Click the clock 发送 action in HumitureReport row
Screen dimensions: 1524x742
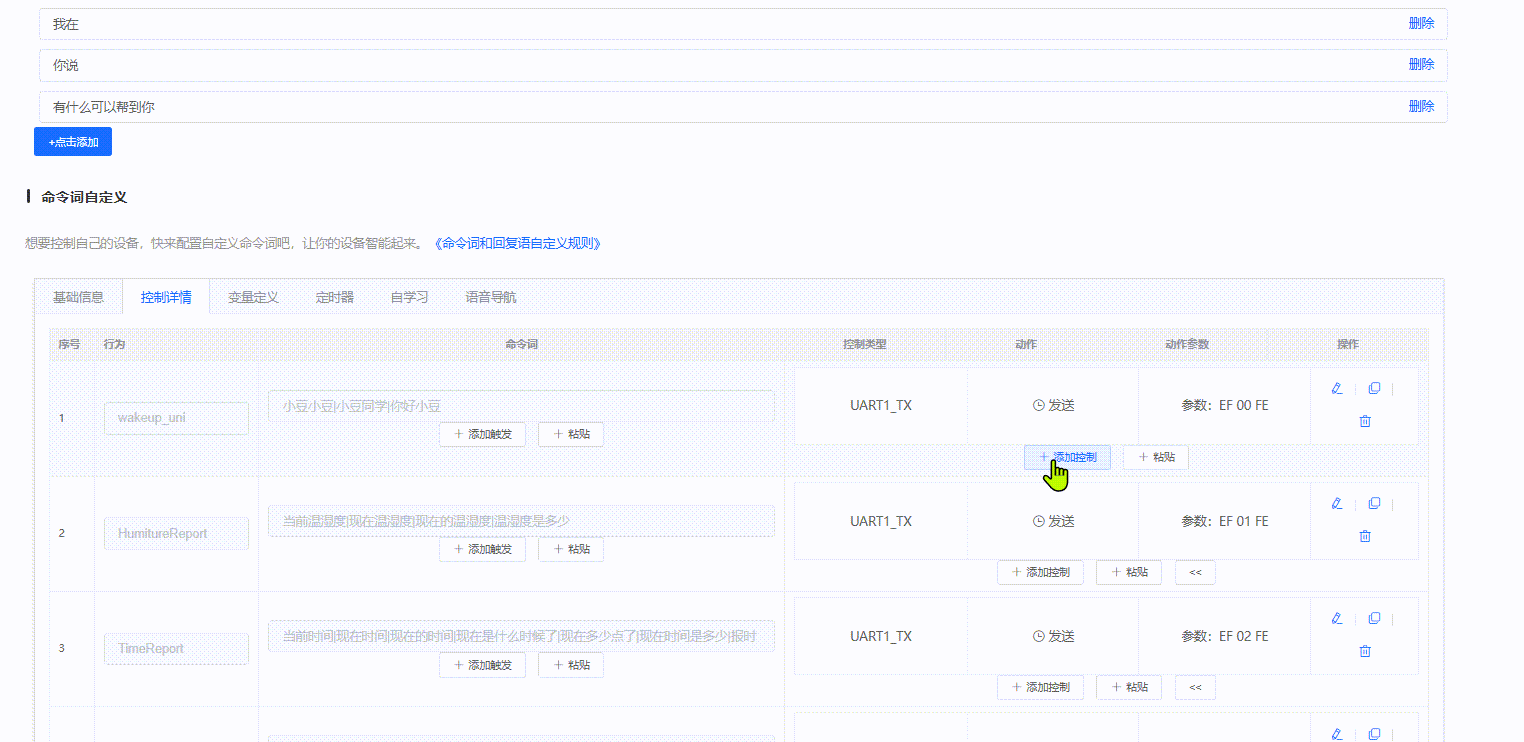pos(1053,521)
